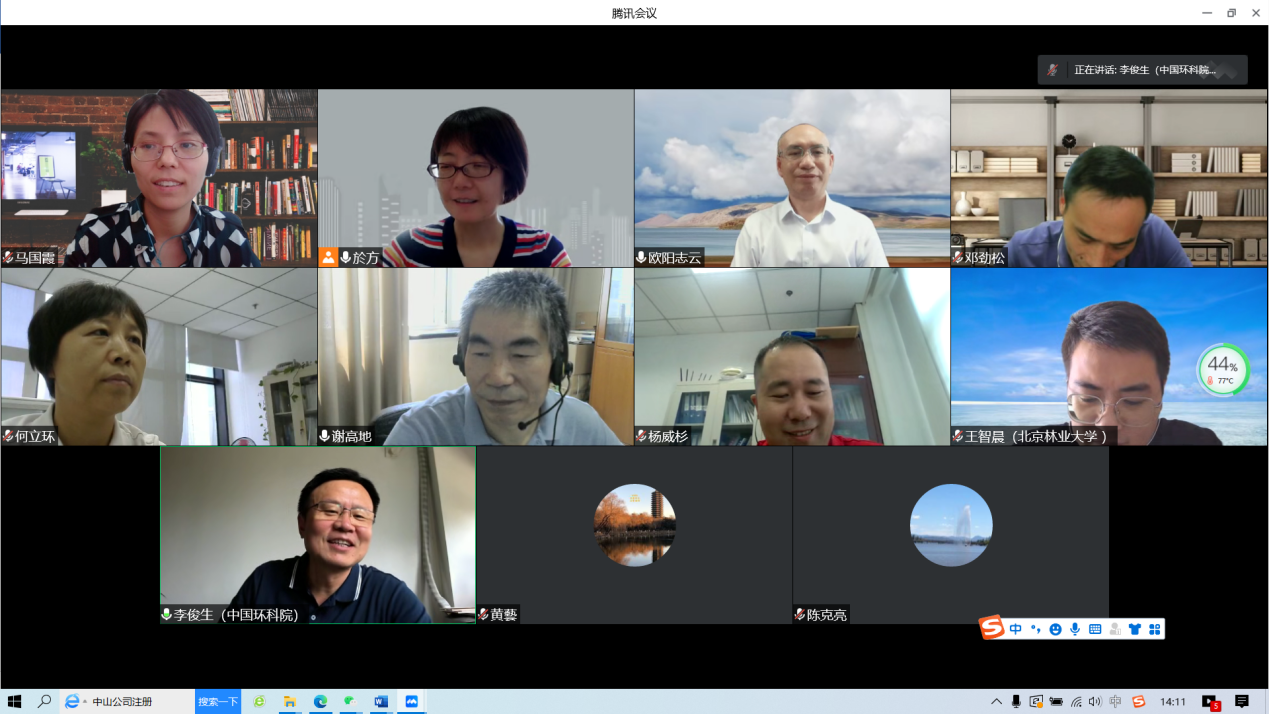The height and width of the screenshot is (714, 1269).
Task: Expand hidden system tray icons chevron
Action: 996,702
